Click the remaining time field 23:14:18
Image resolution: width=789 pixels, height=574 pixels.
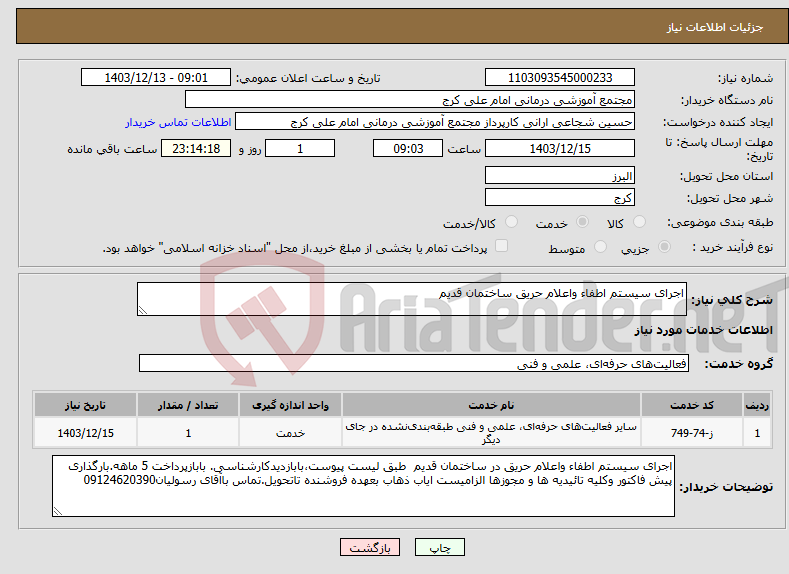196,148
